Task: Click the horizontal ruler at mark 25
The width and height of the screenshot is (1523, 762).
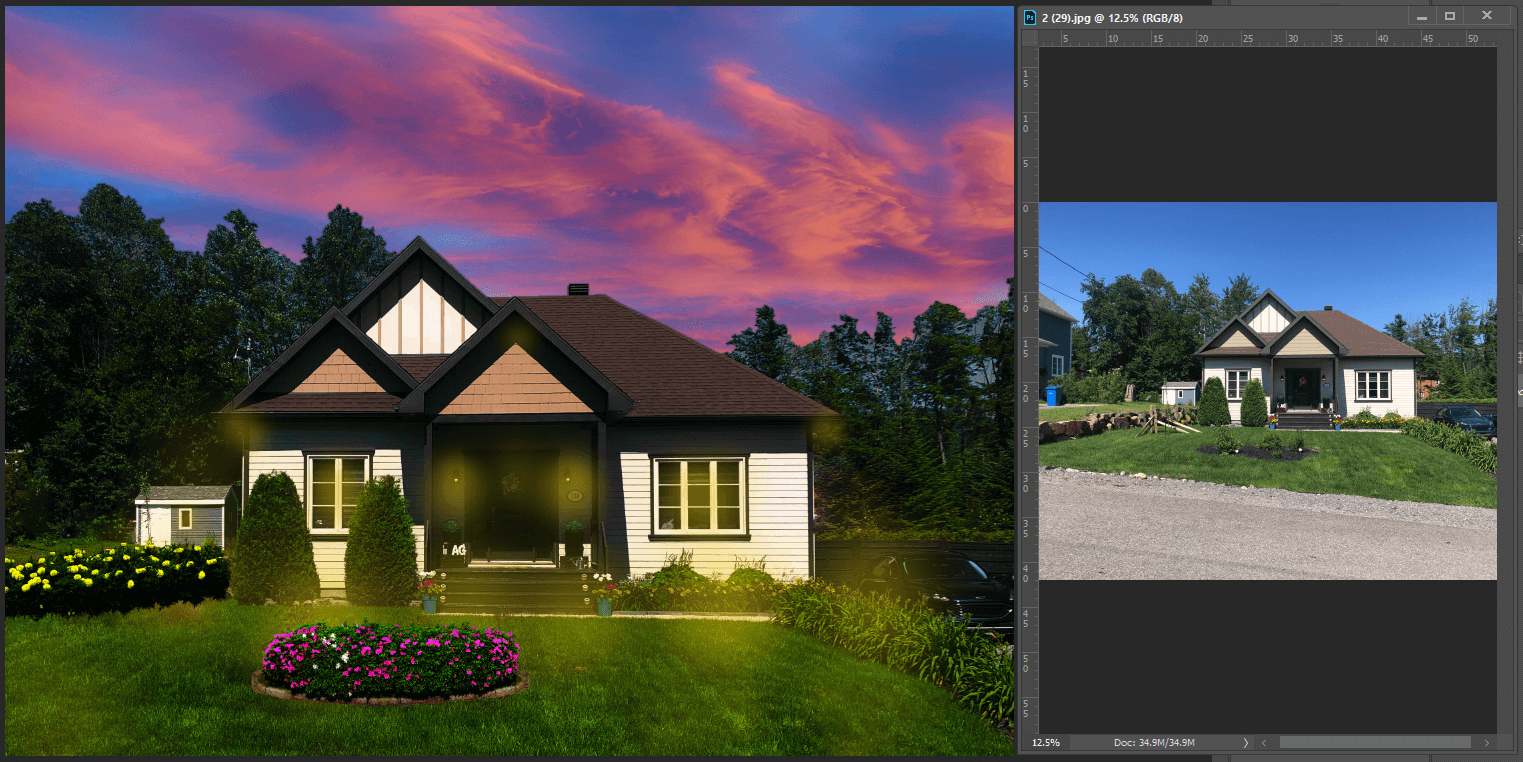Action: click(x=1247, y=38)
